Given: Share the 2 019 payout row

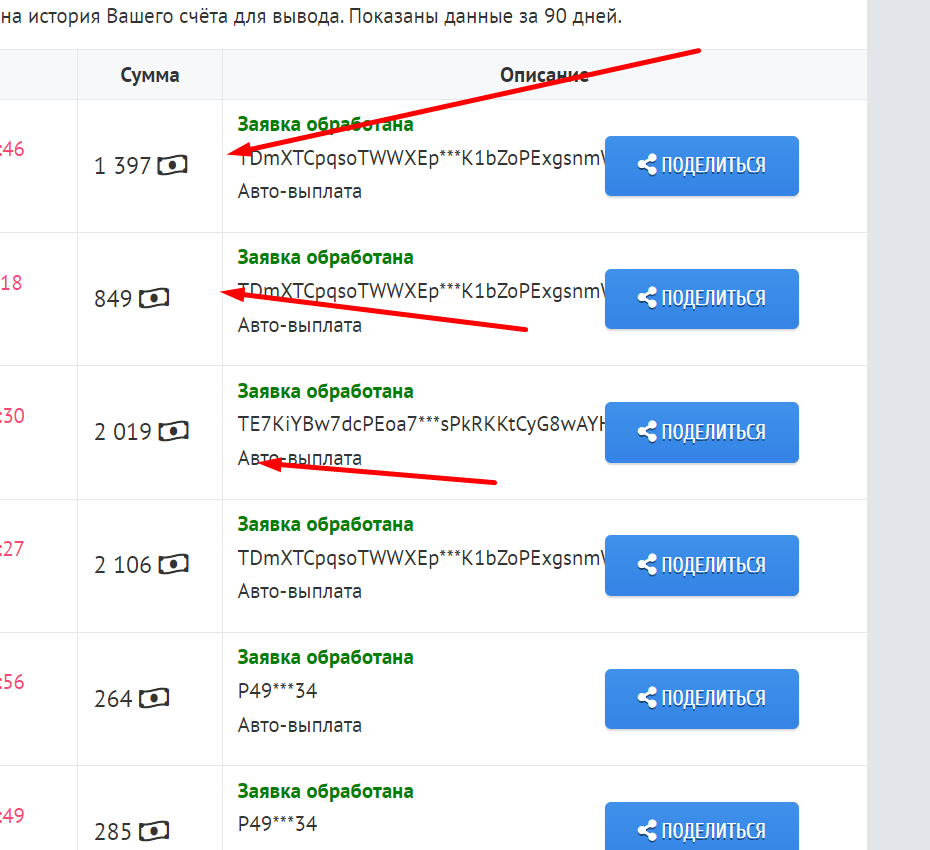Looking at the screenshot, I should click(702, 432).
